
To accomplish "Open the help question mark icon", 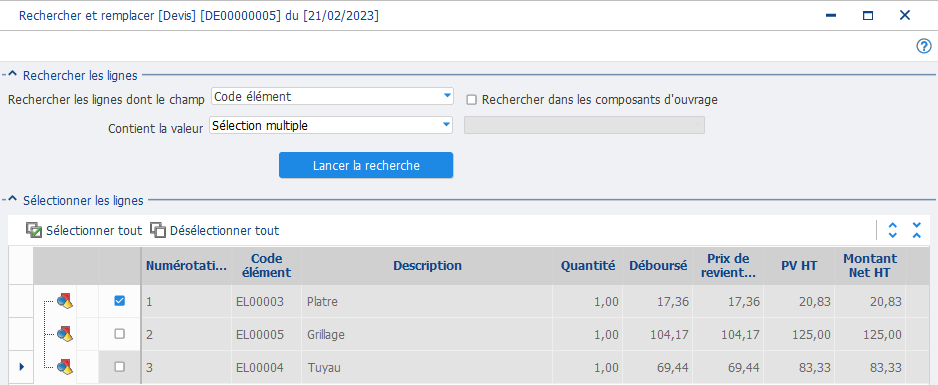I will [924, 46].
